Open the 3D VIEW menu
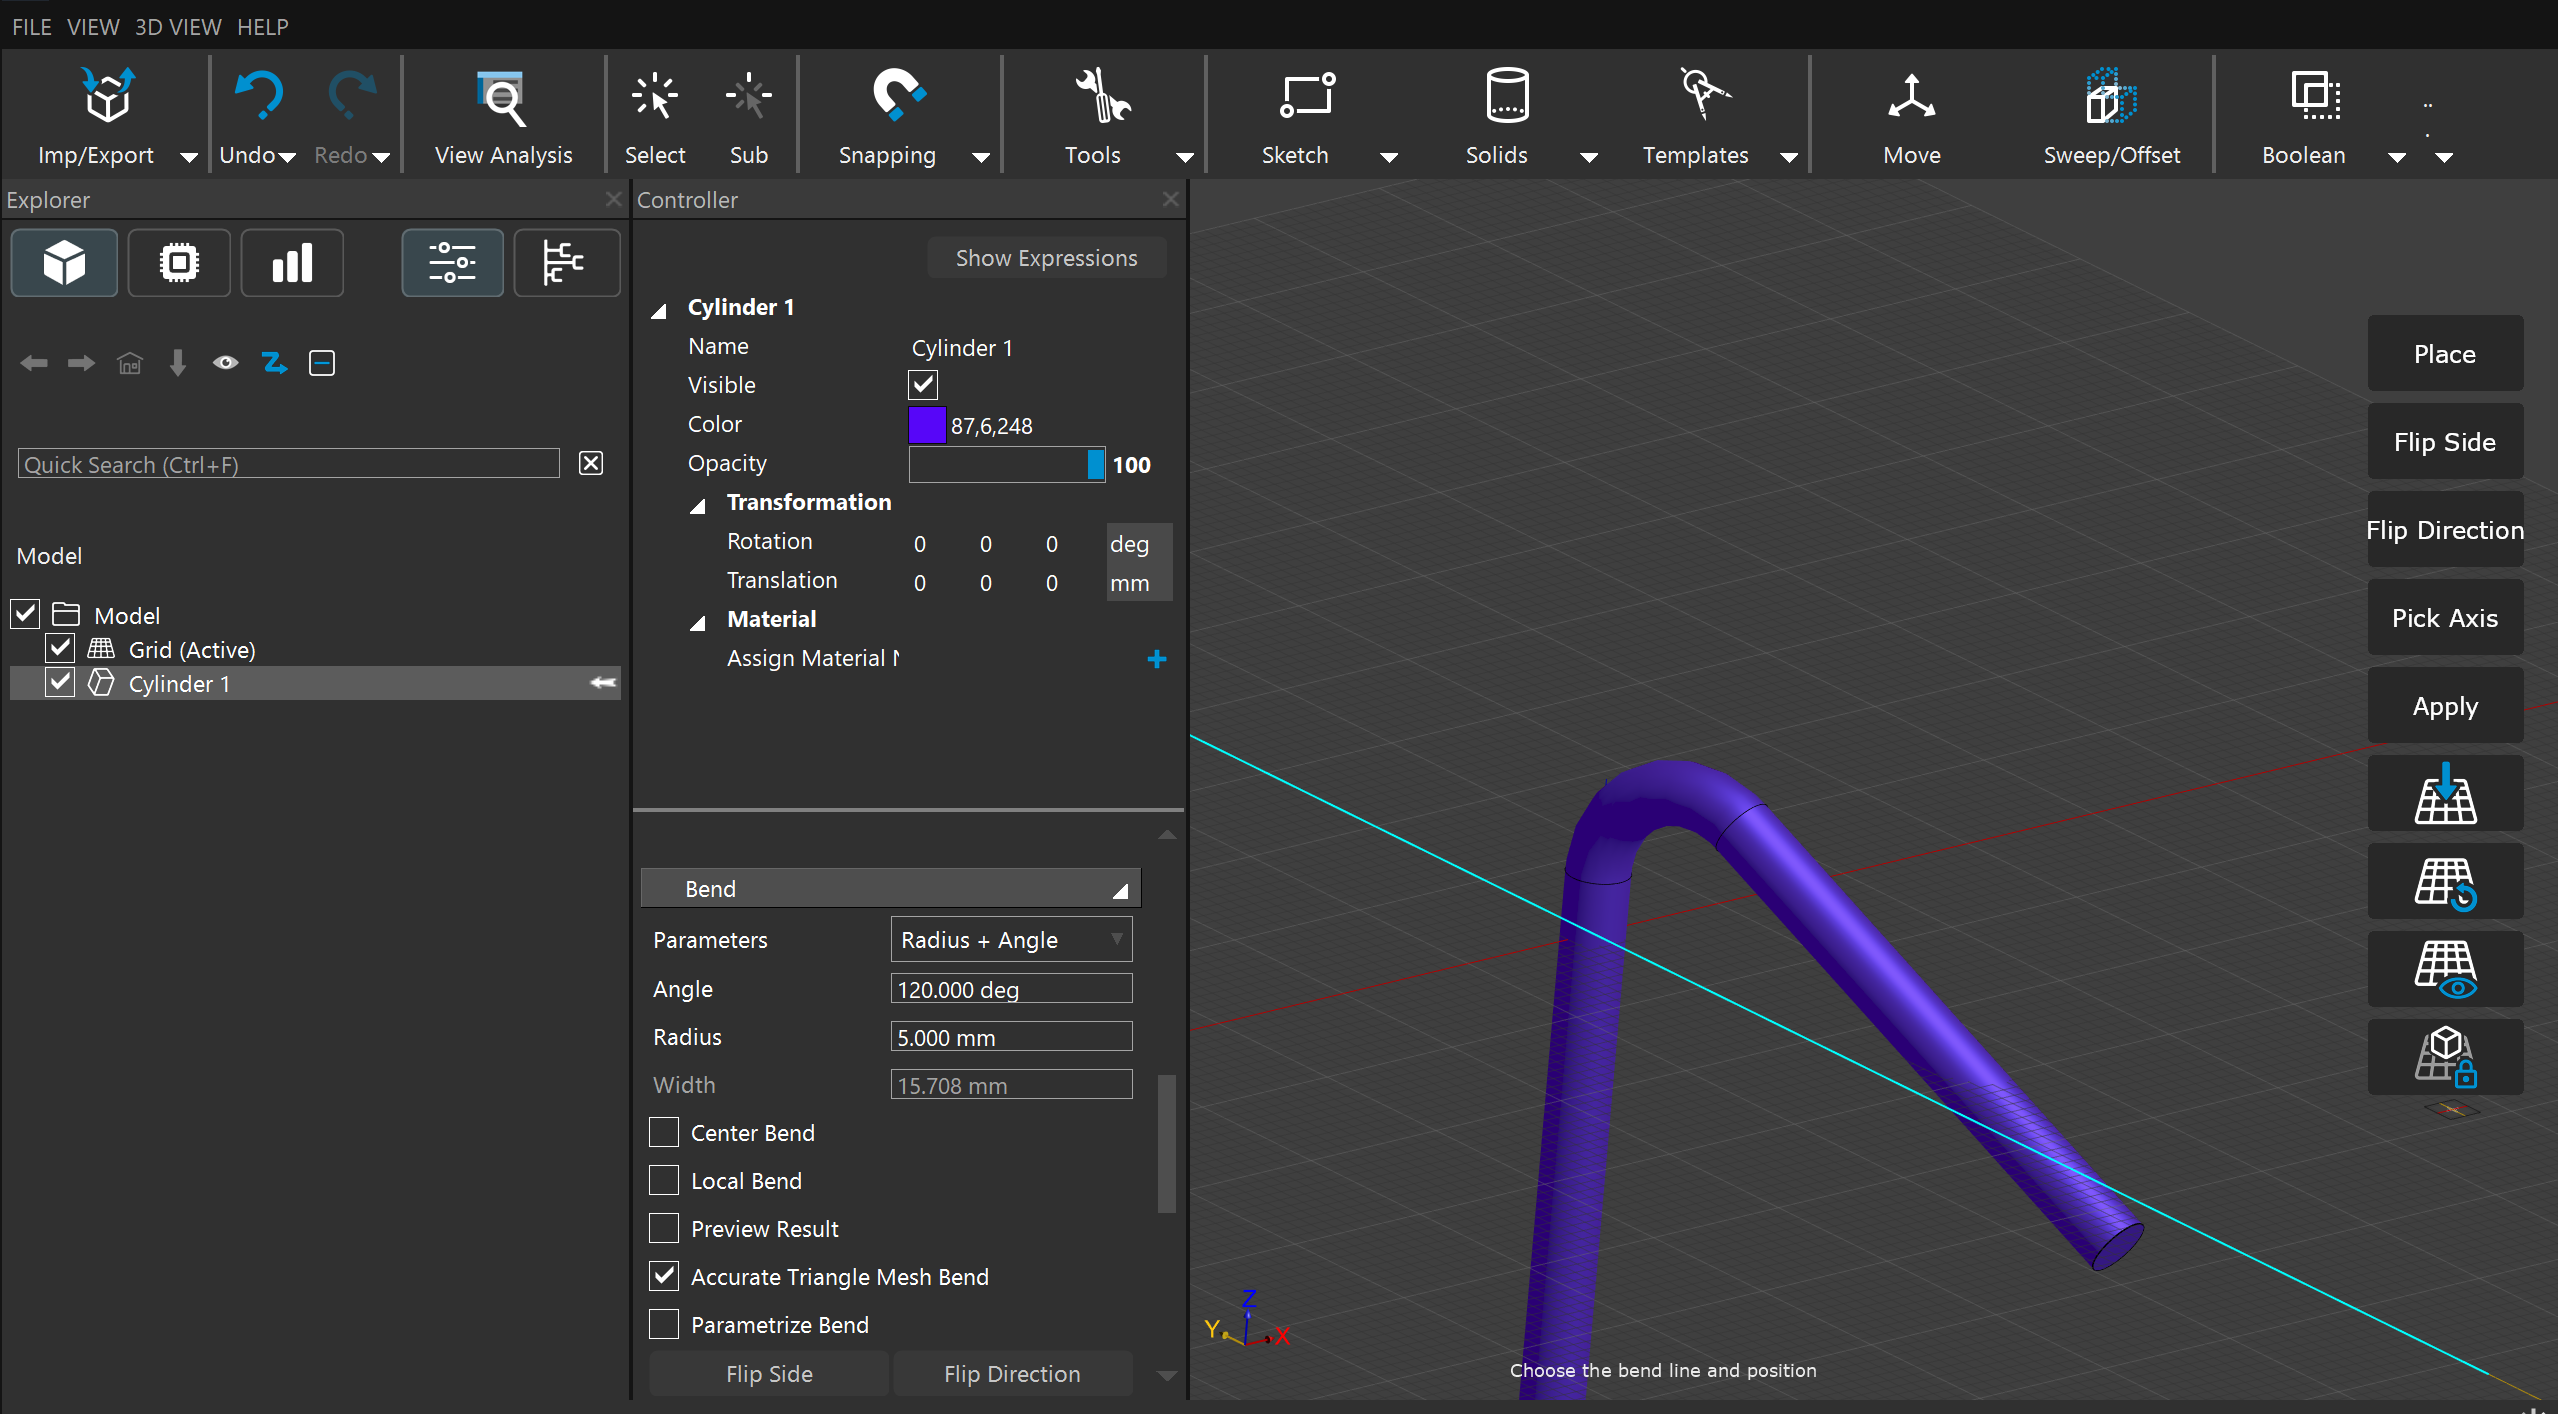Image resolution: width=2558 pixels, height=1414 pixels. click(x=178, y=27)
